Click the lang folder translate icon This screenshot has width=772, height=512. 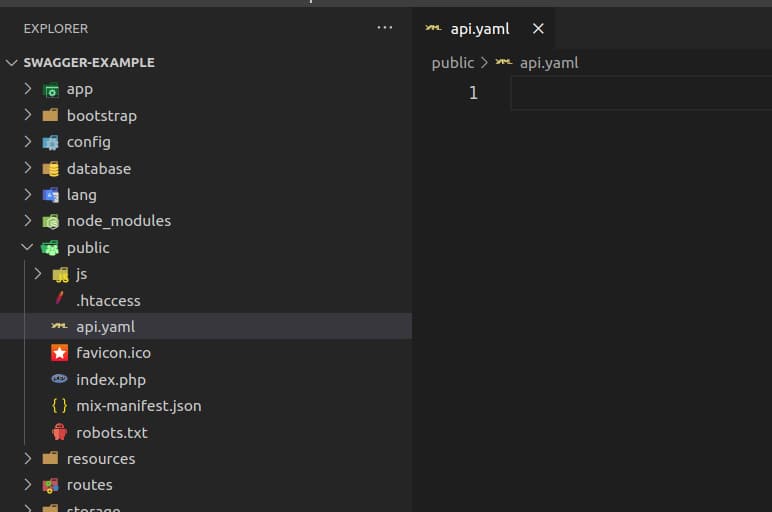point(50,195)
